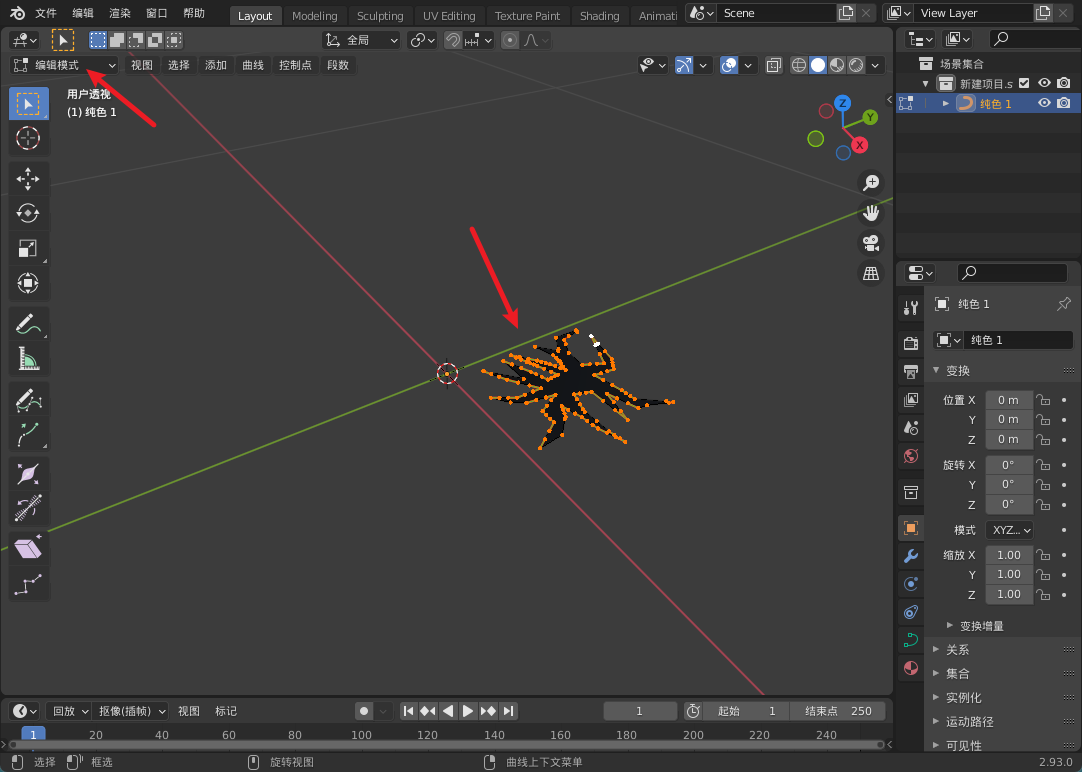Click the 添加 menu button

[216, 65]
